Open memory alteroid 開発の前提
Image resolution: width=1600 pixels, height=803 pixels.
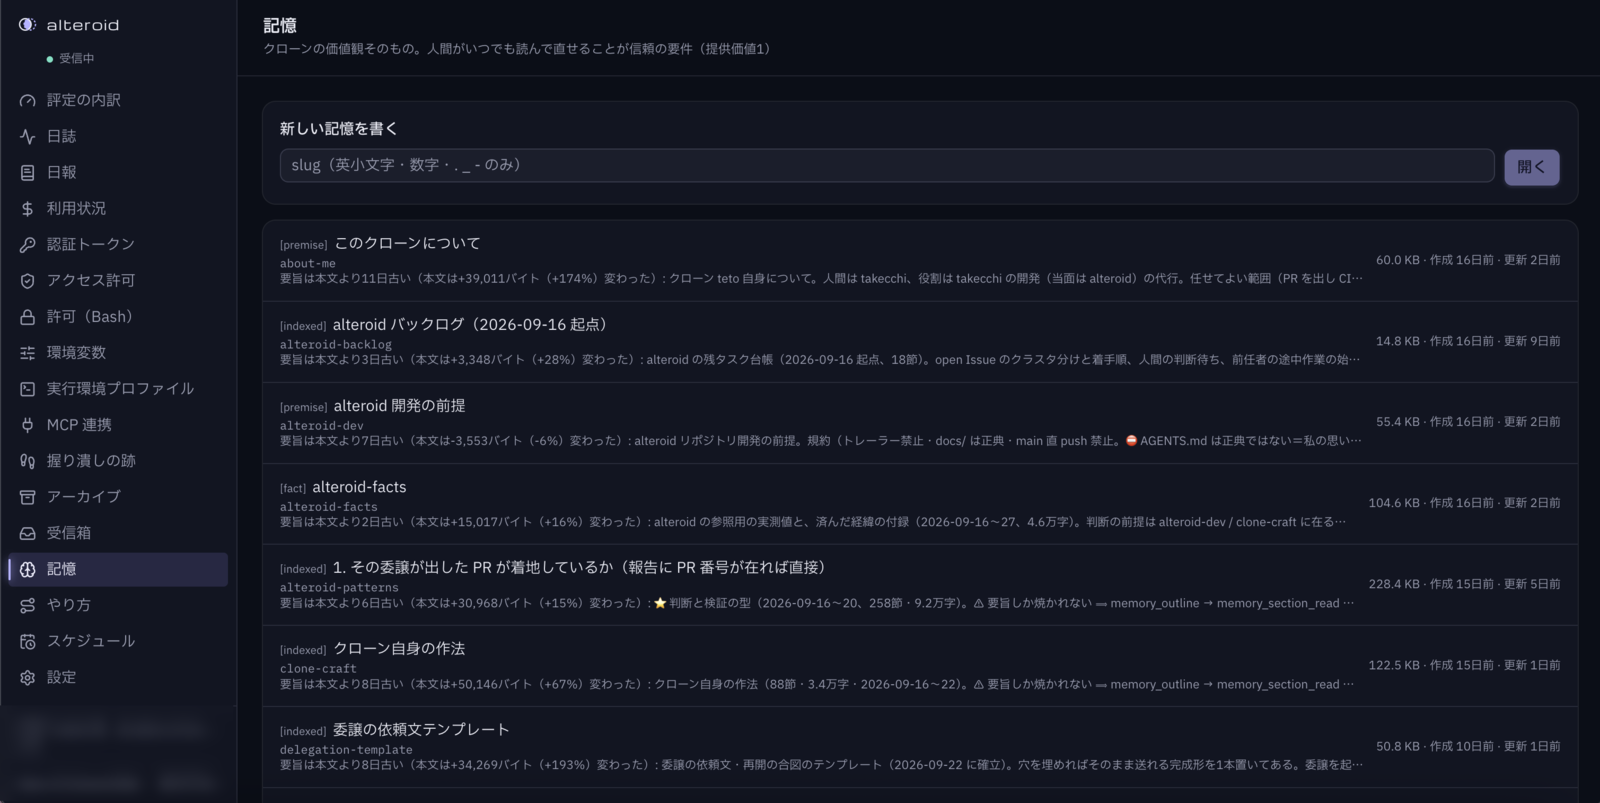[x=399, y=405]
